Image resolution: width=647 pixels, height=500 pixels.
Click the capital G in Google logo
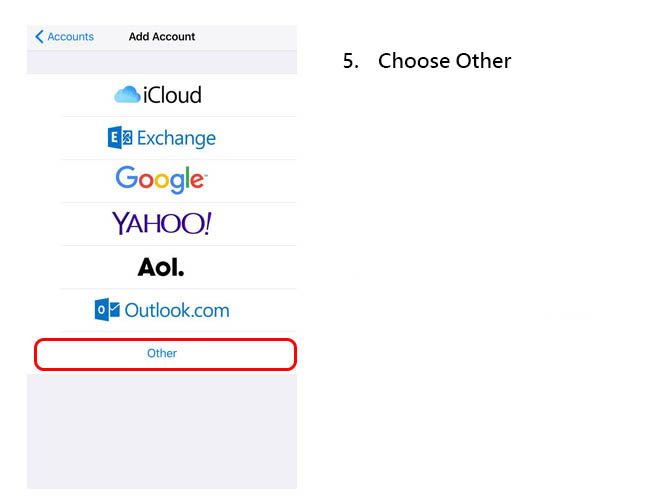point(126,177)
